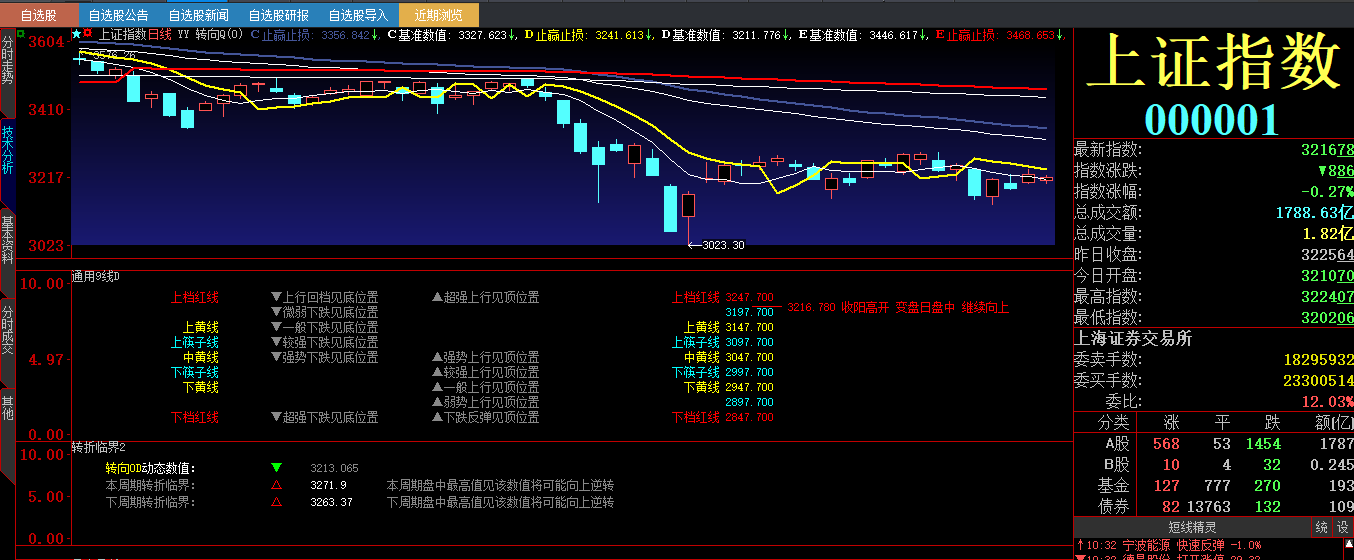
Task: Click the 自选股导入 button
Action: tap(358, 15)
